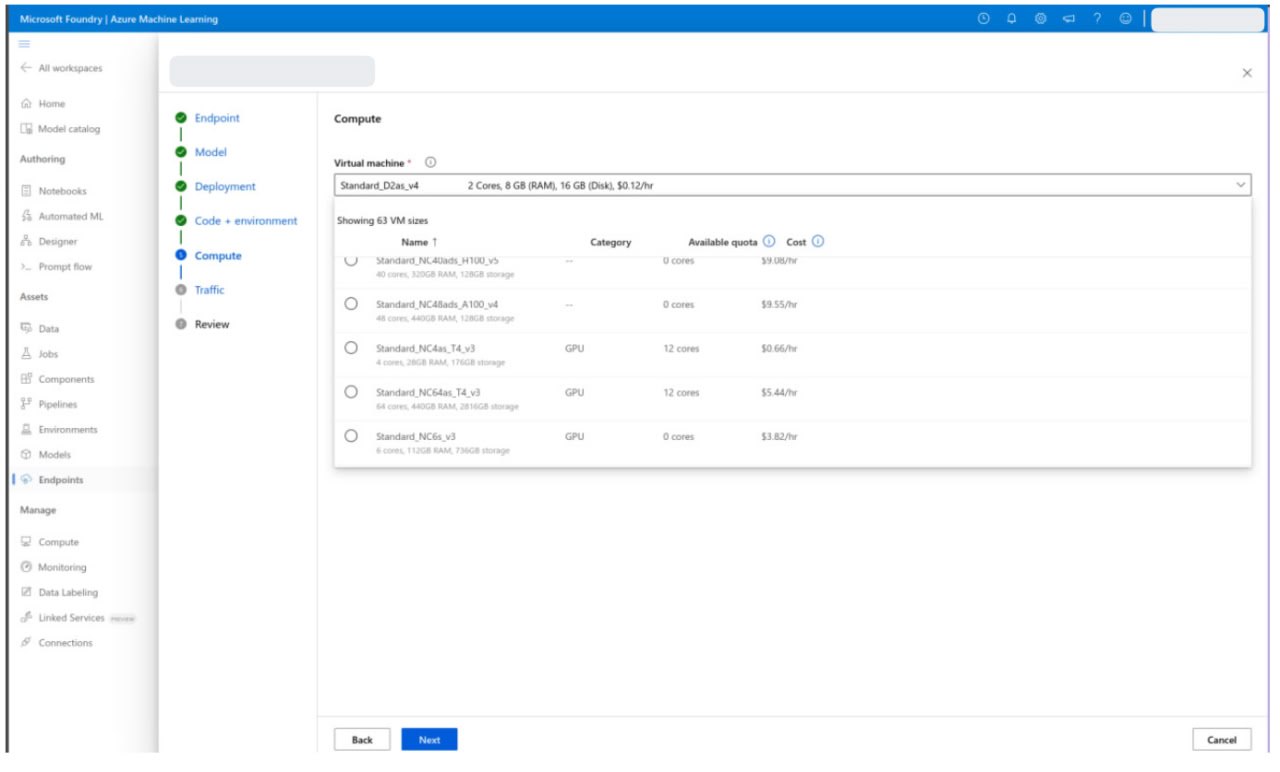Click info icon next to Cost column
The height and width of the screenshot is (772, 1280).
818,242
